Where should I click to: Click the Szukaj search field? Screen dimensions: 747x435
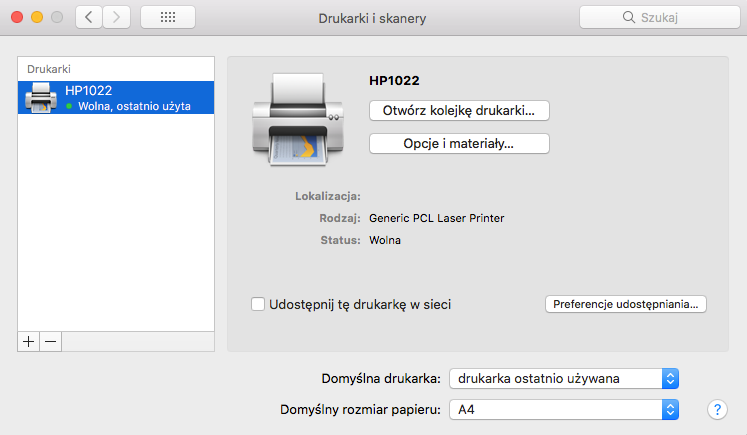(x=660, y=18)
